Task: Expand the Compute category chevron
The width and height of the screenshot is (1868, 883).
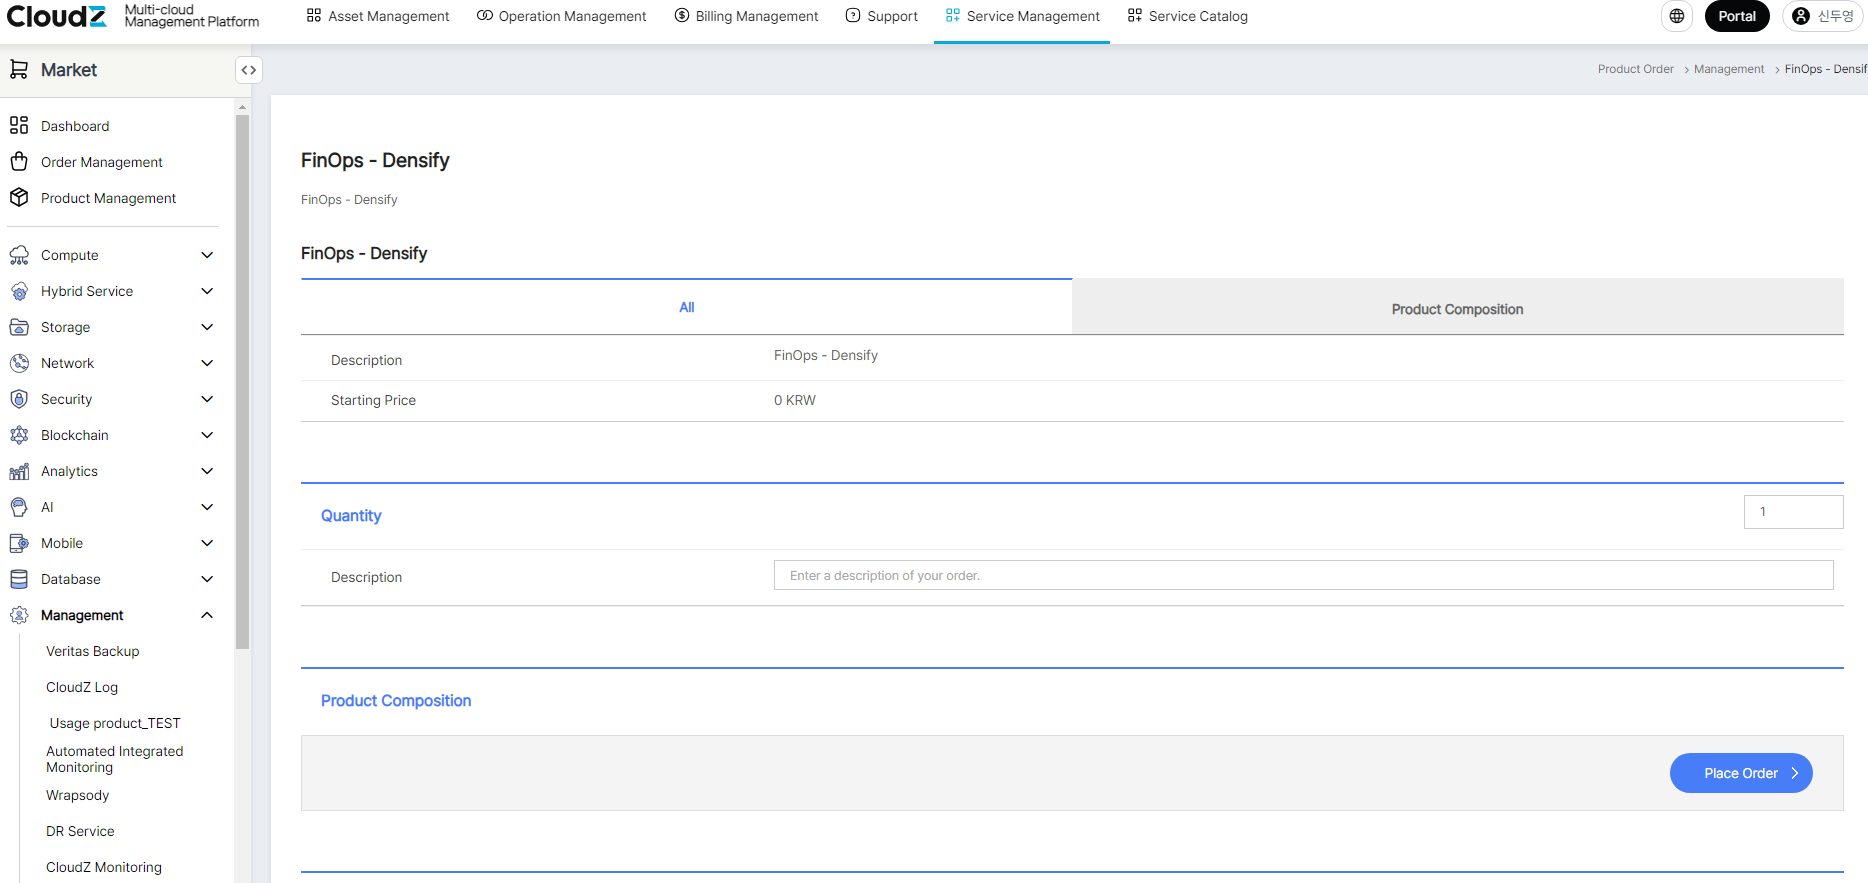Action: [x=207, y=255]
